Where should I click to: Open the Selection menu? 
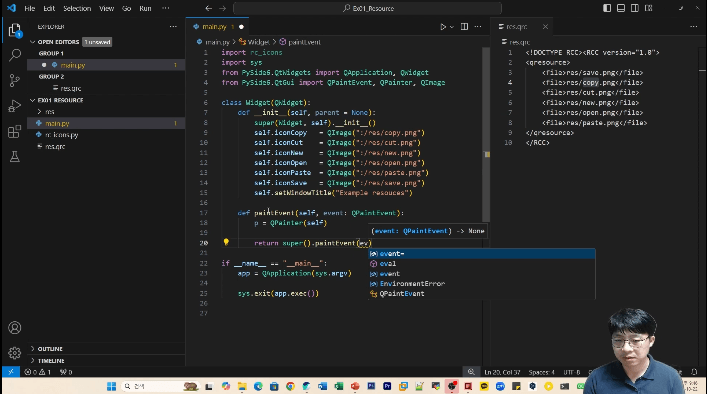point(77,8)
